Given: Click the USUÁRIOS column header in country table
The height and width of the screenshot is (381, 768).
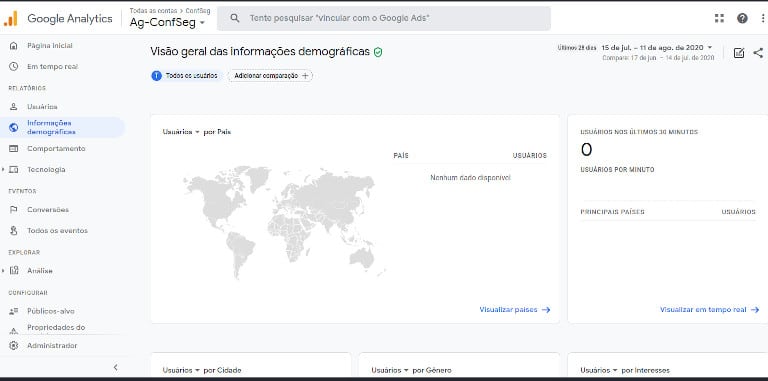Looking at the screenshot, I should coord(529,156).
